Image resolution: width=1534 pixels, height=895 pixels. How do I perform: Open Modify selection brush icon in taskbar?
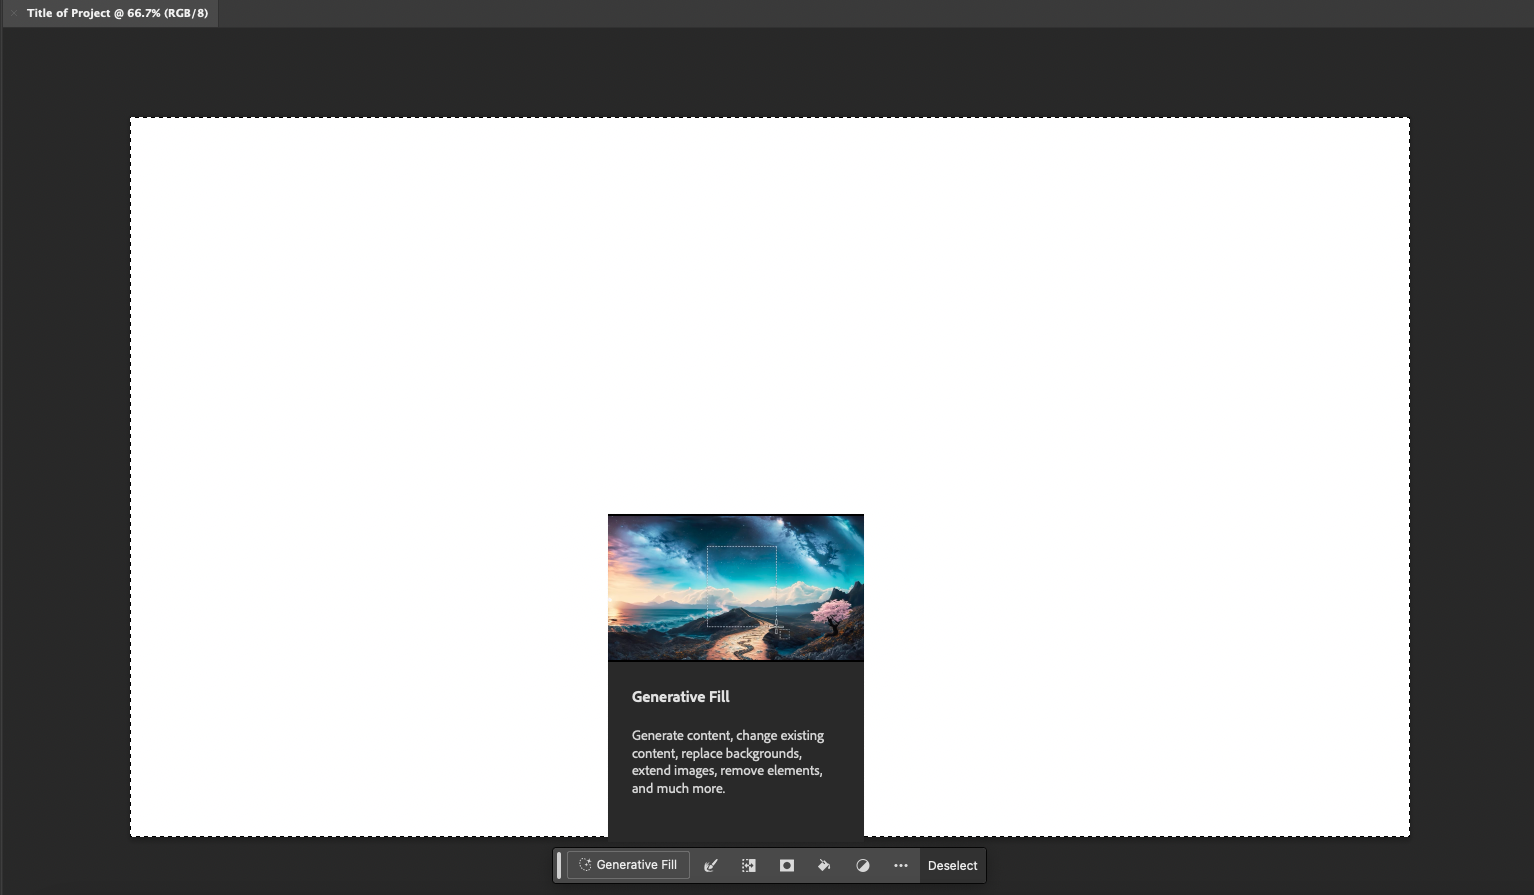(711, 865)
